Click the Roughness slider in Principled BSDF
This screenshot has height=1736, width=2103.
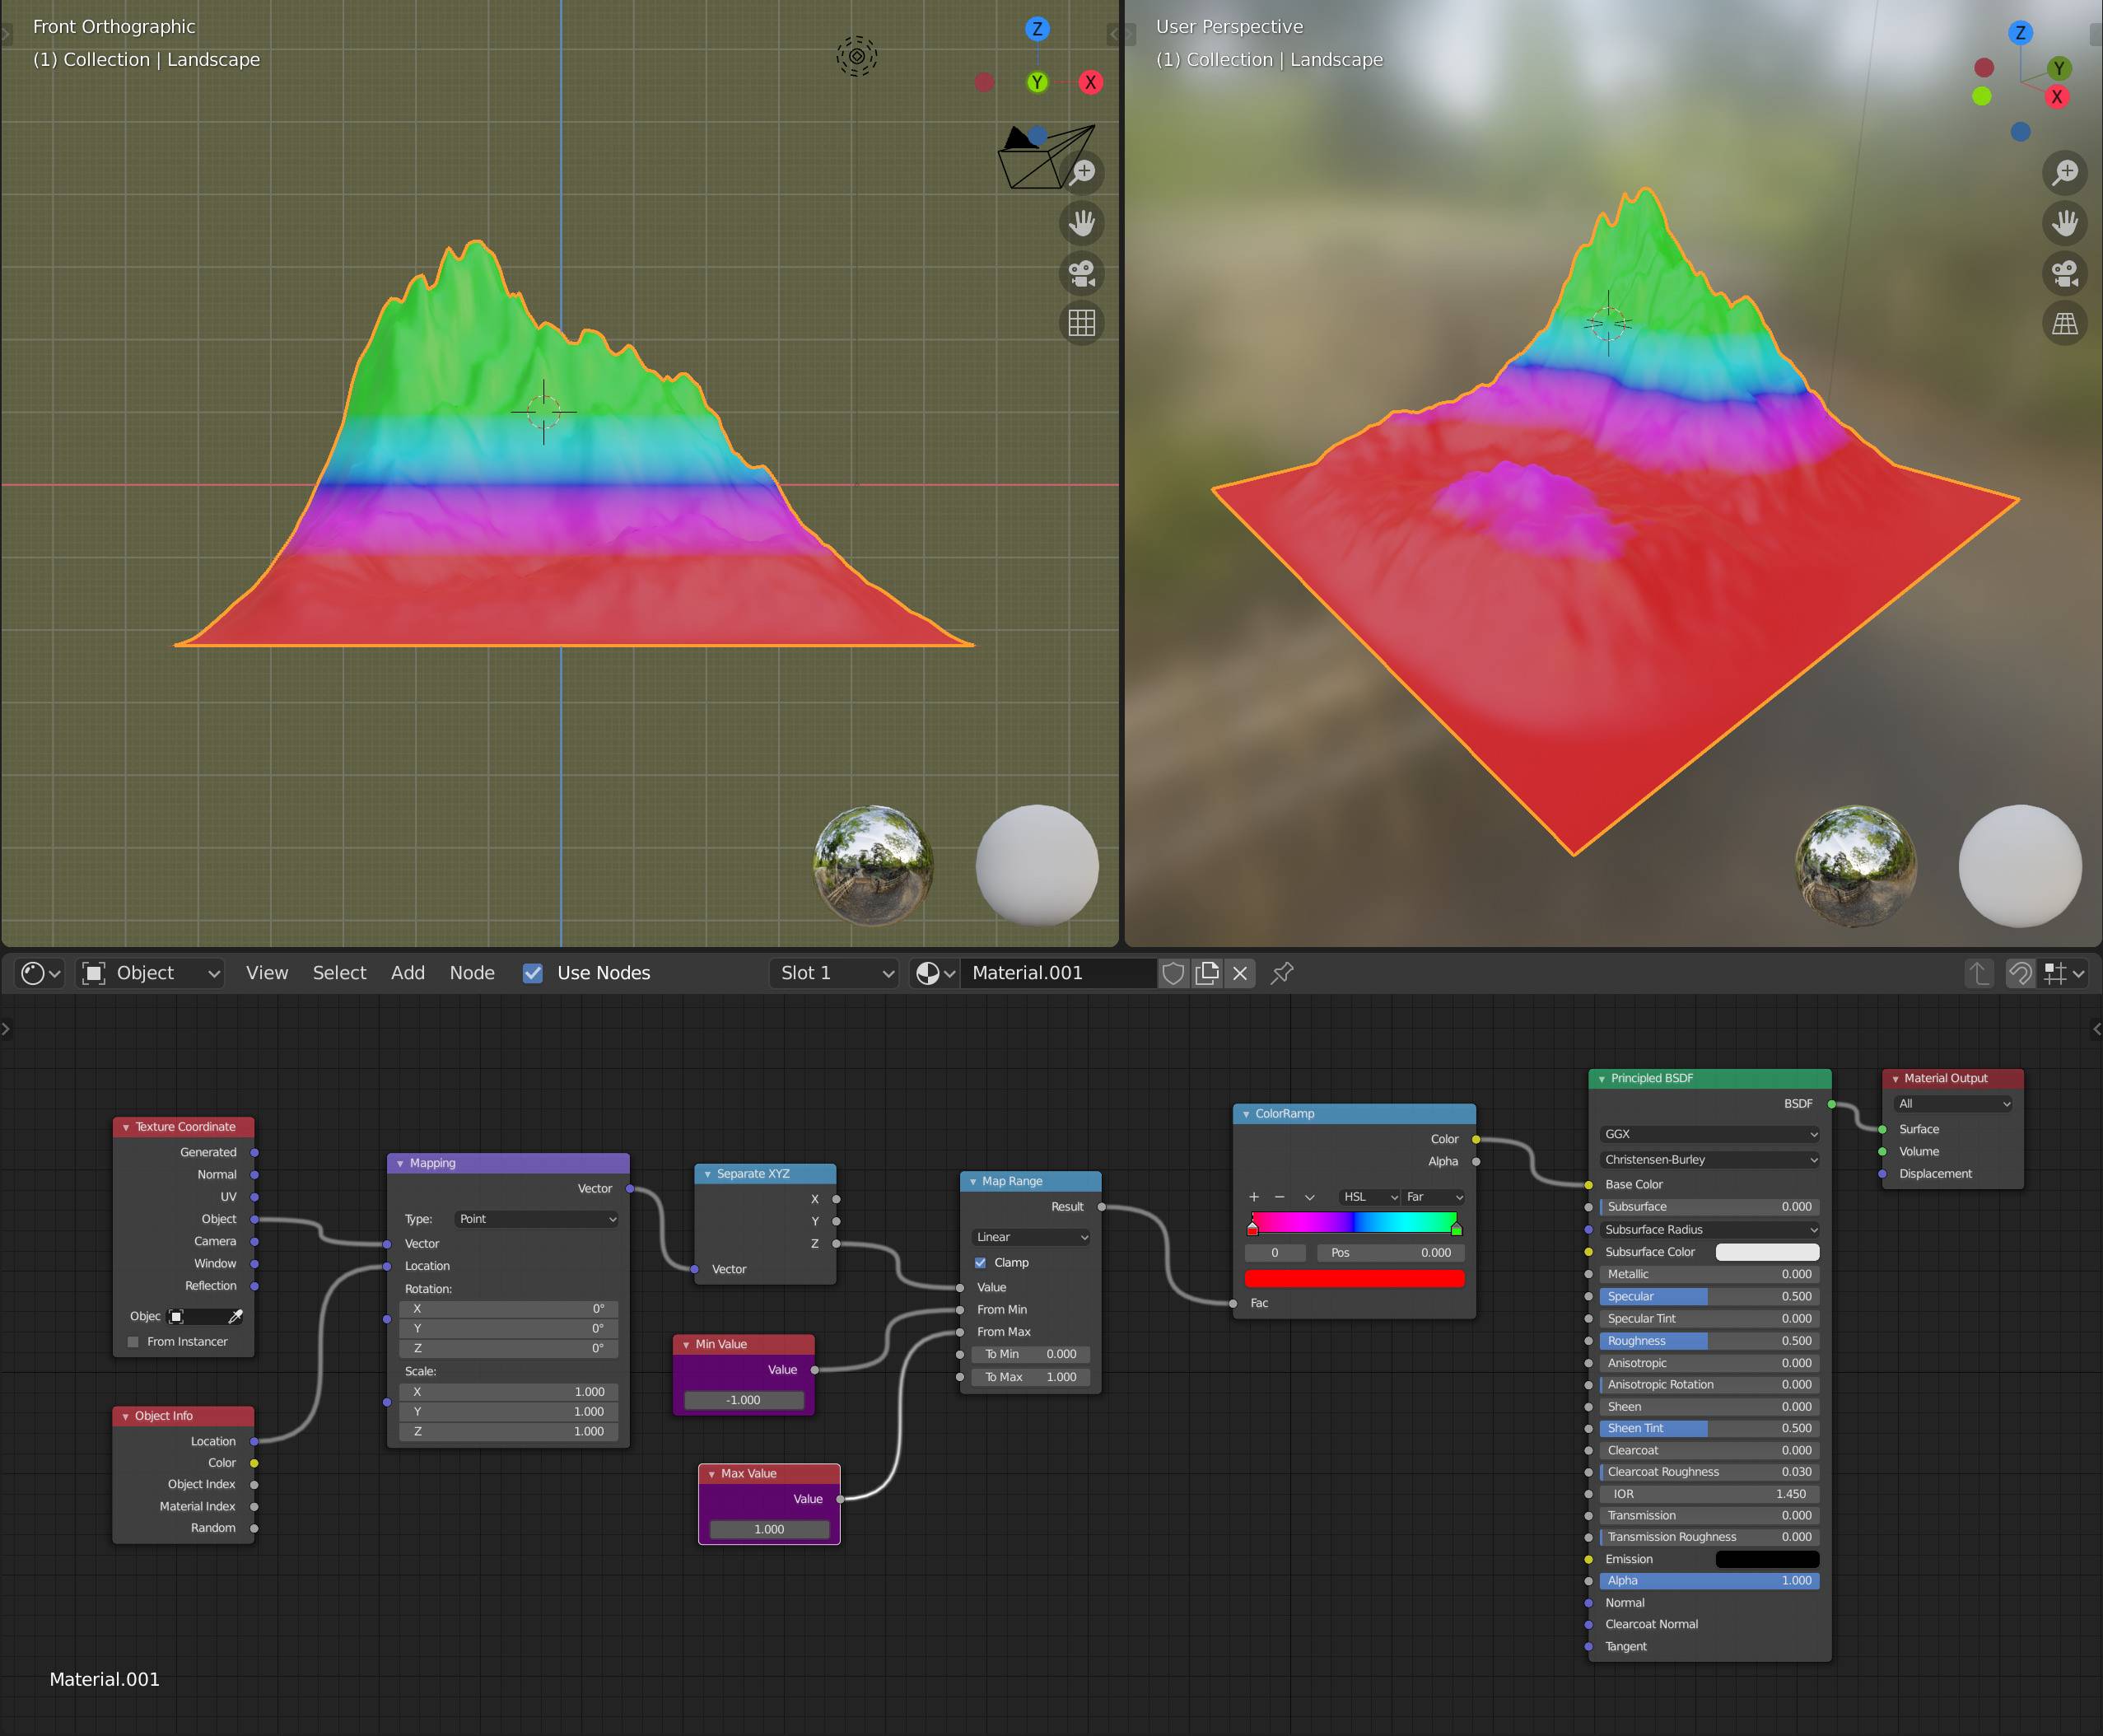[1710, 1341]
